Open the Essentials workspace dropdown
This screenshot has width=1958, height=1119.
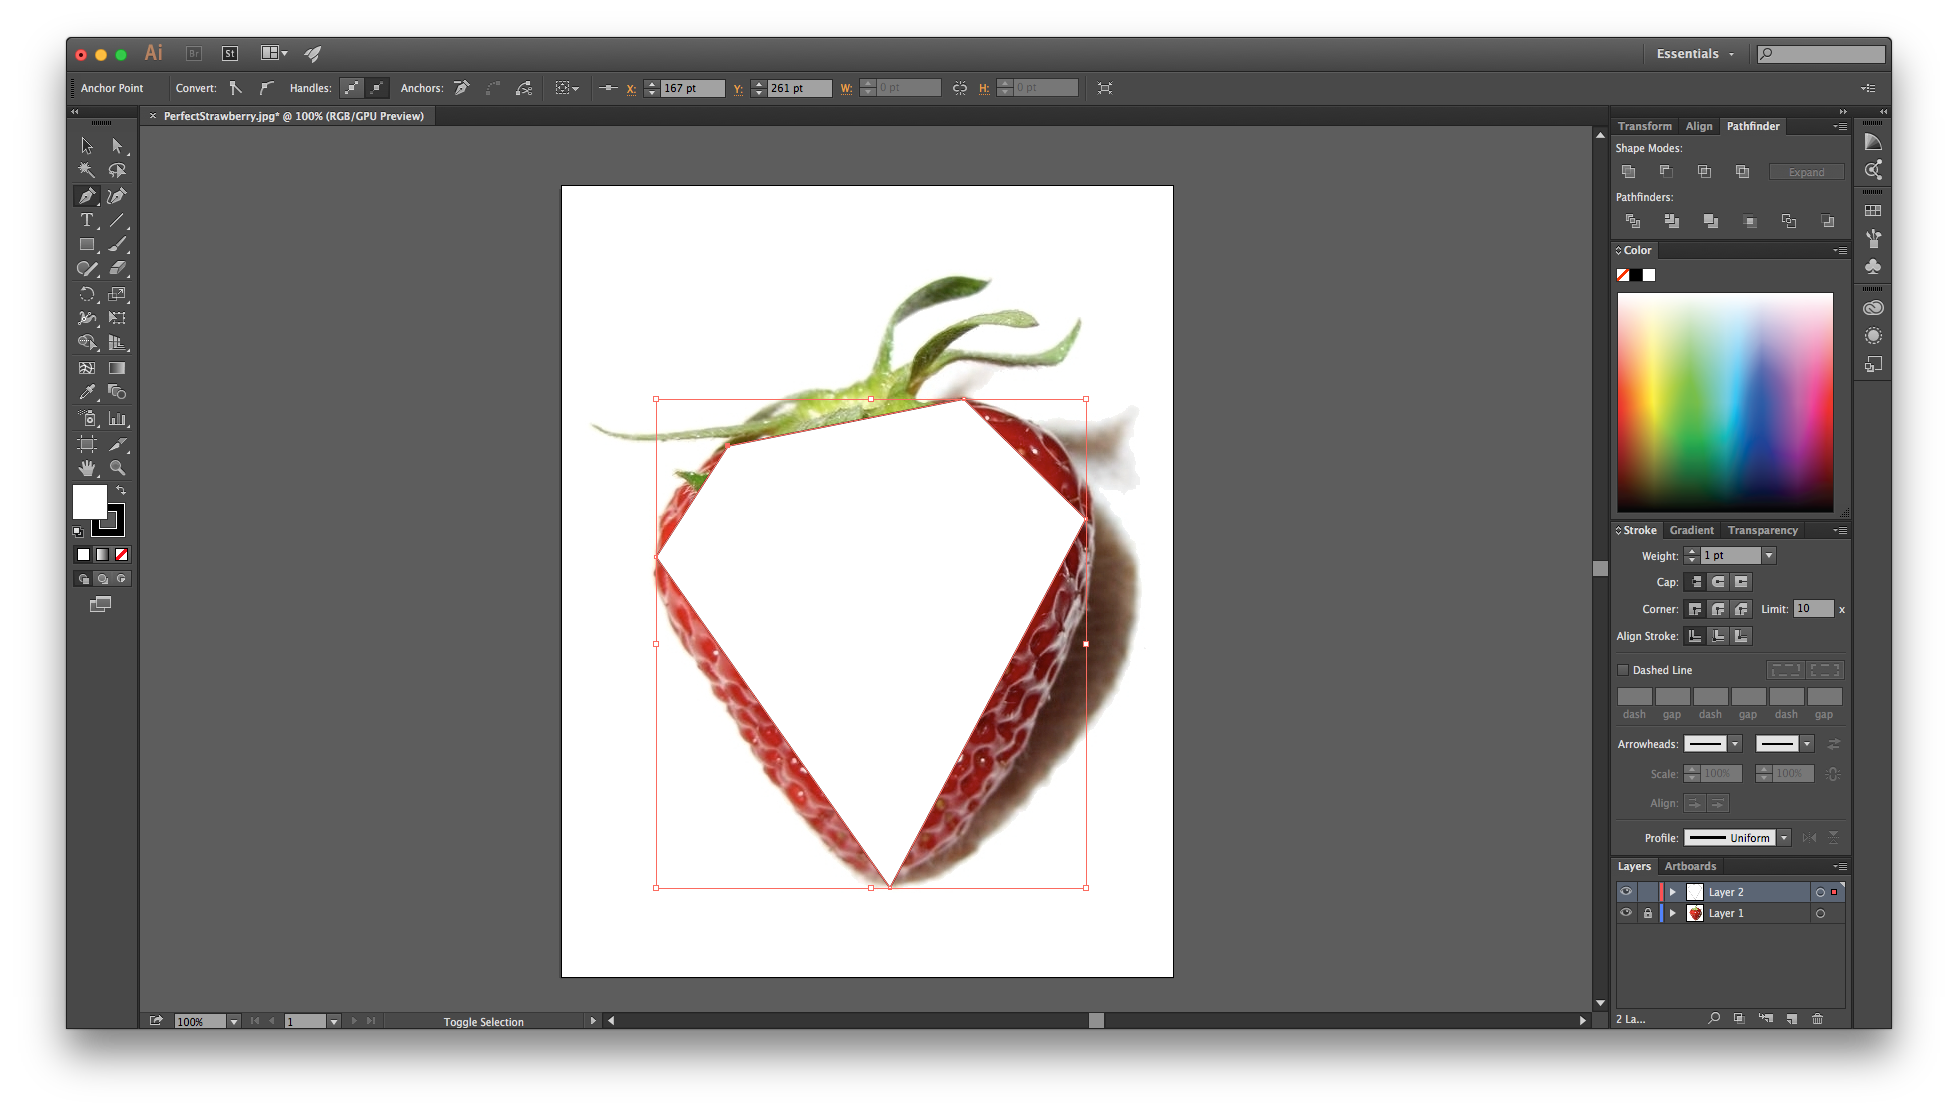coord(1695,54)
